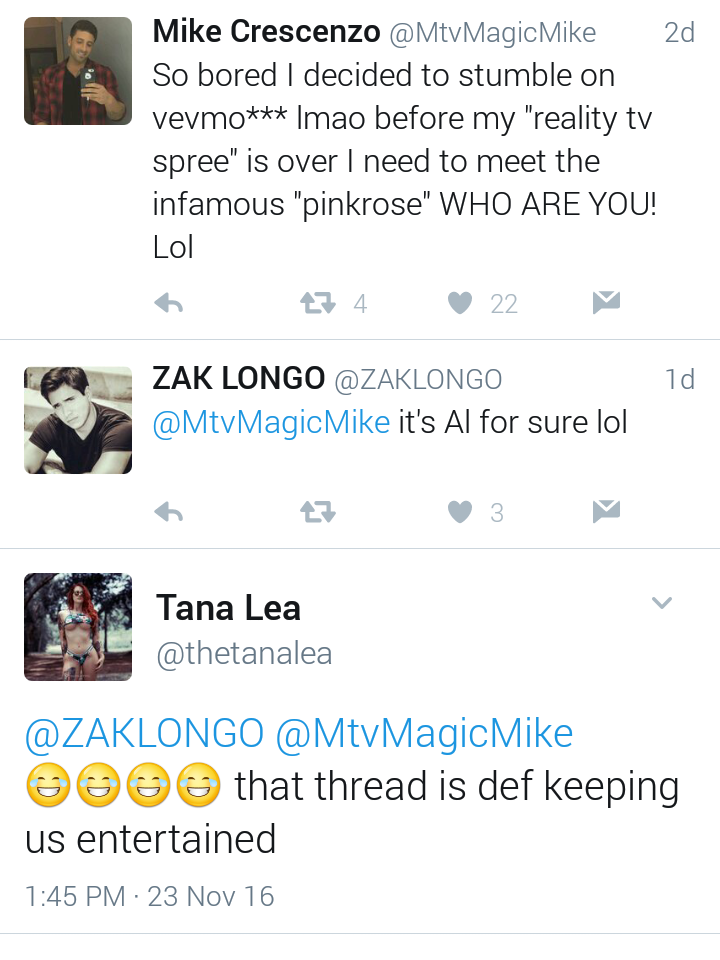Open @ZAKLONGO mention in Tana Lea's tweet
The height and width of the screenshot is (960, 720).
coord(144,733)
